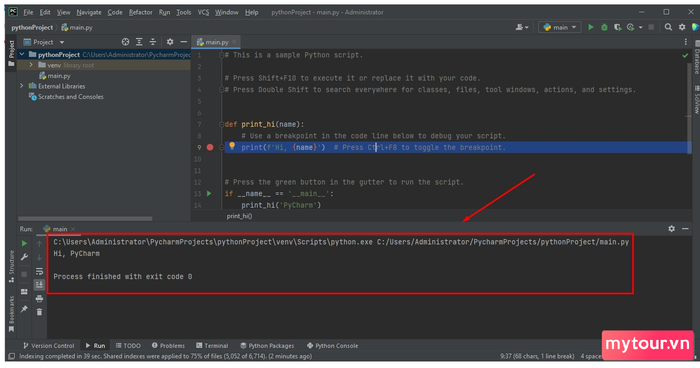Viewport: 700px width, 368px height.
Task: Rerun main in the Run panel
Action: pyautogui.click(x=25, y=244)
